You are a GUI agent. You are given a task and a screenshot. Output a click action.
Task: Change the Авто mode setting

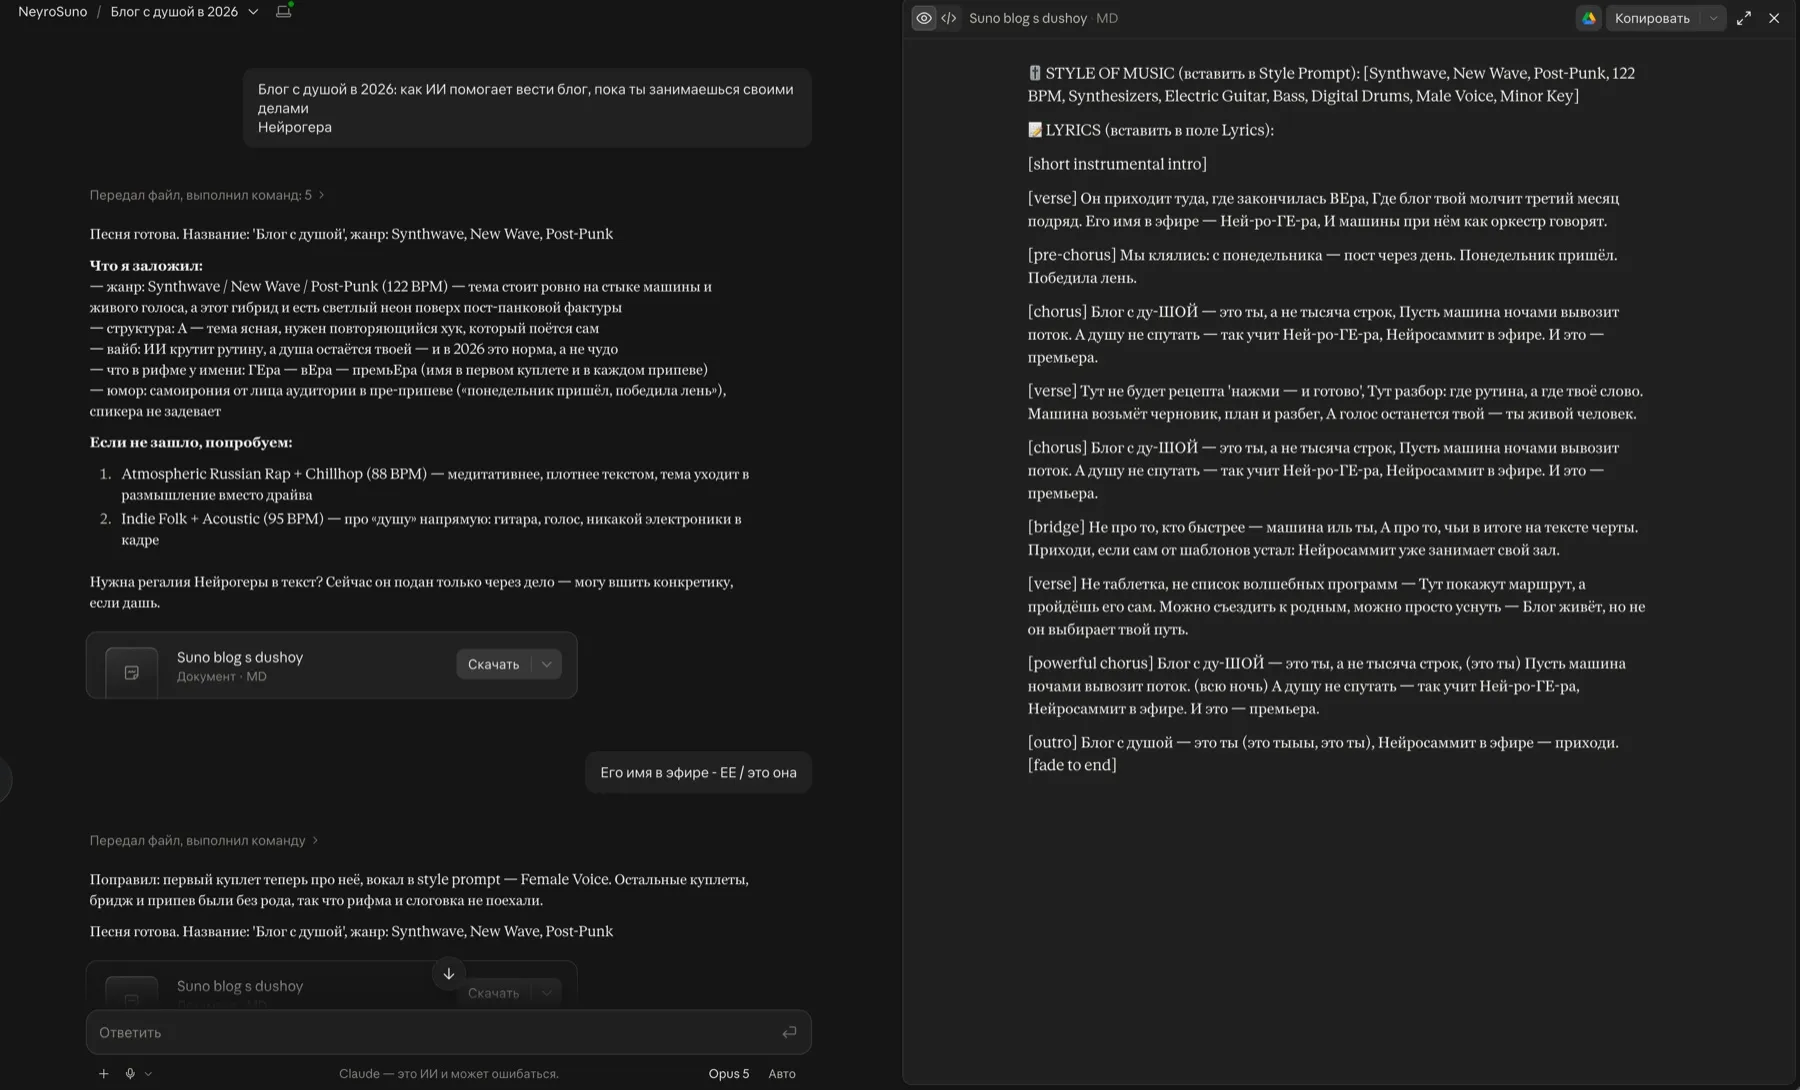[782, 1073]
